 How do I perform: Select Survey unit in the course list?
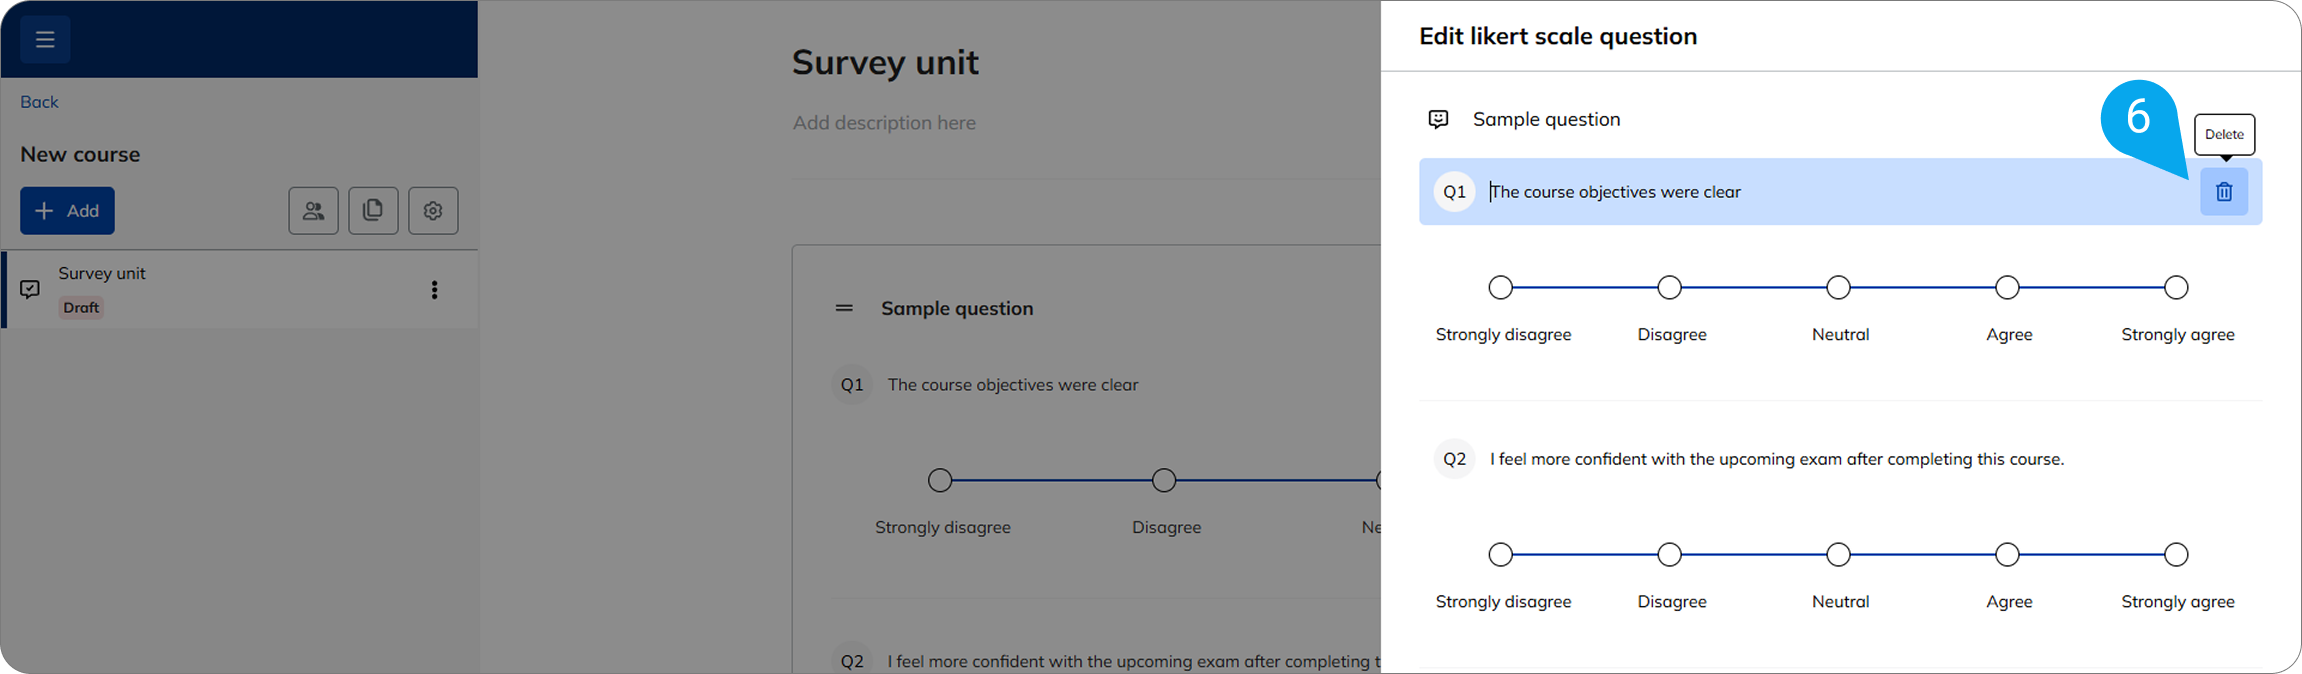pos(102,273)
